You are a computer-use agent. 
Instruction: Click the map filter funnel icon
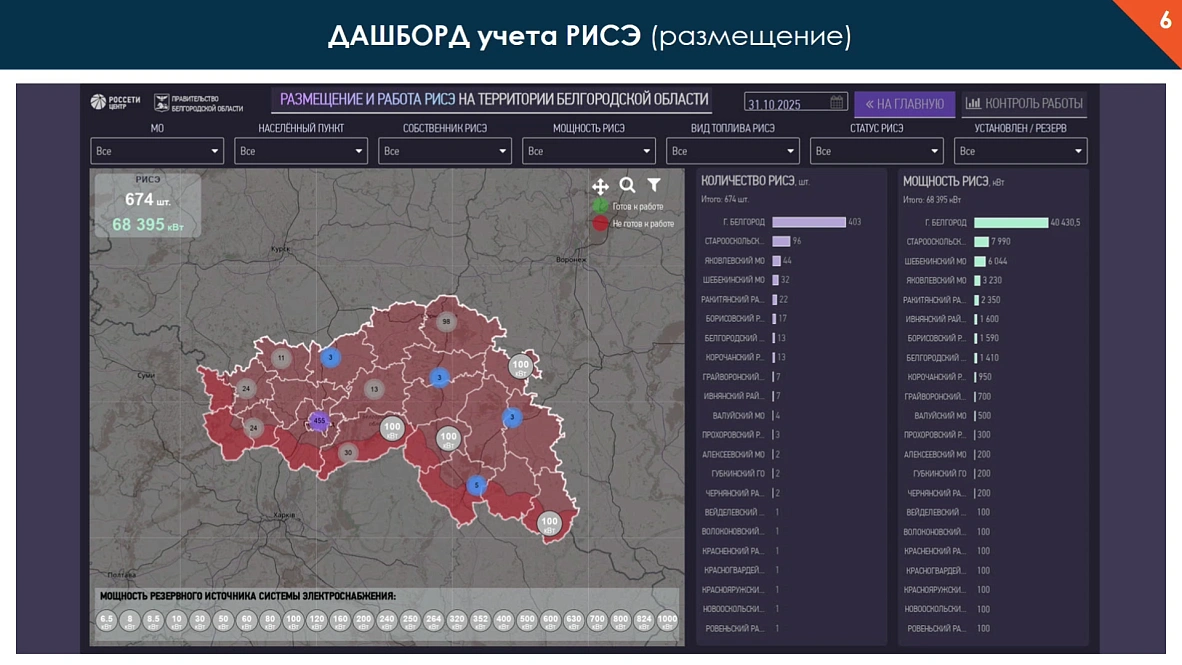coord(654,185)
